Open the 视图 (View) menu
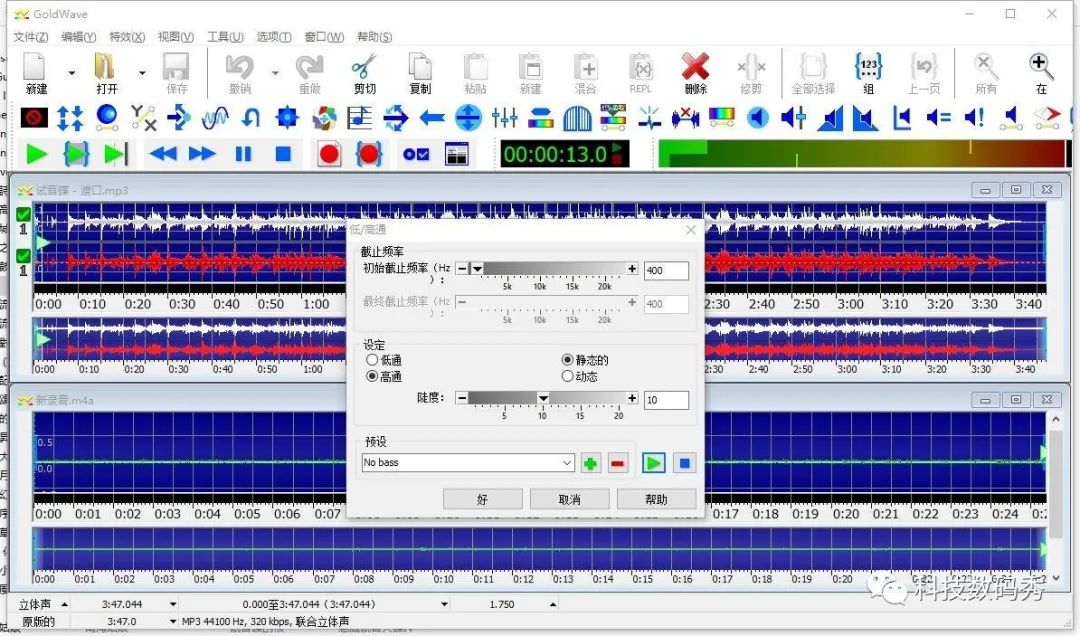This screenshot has width=1080, height=636. 176,37
